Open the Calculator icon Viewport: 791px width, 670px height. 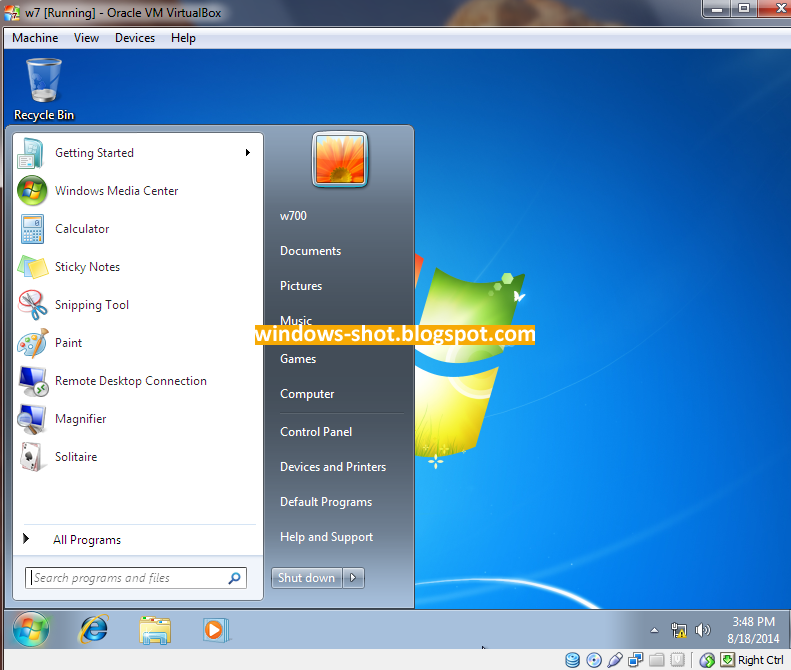coord(32,229)
